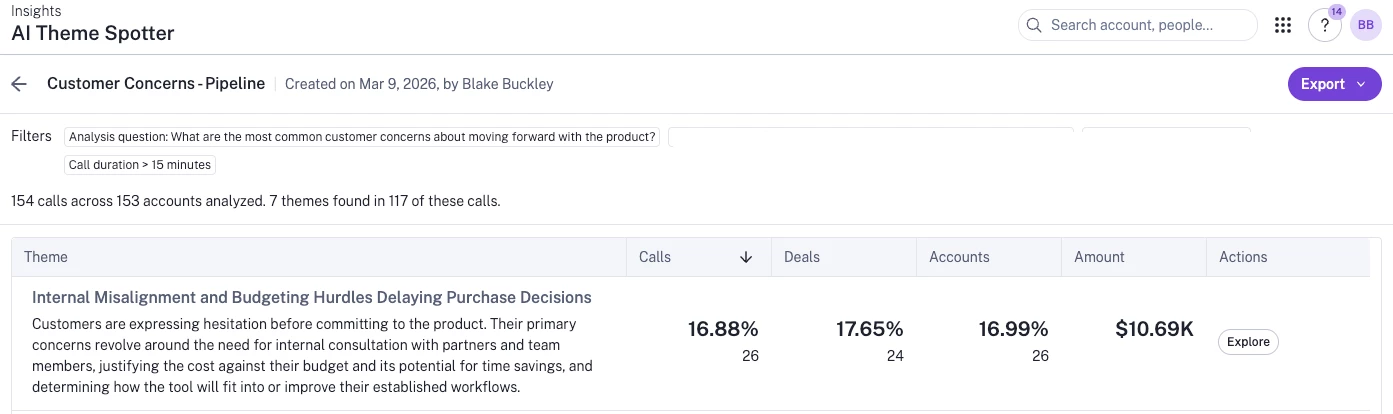This screenshot has height=414, width=1393.
Task: Open the apps grid menu
Action: 1283,25
